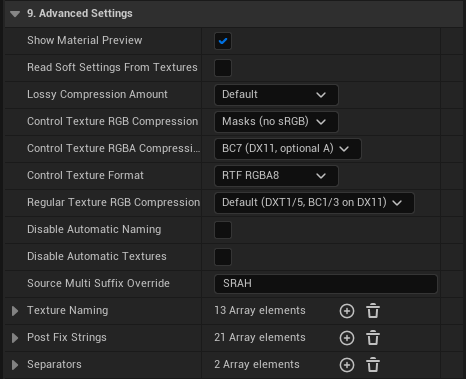Enable Read Soft Settings From Textures
Viewport: 466px width, 379px height.
[223, 68]
